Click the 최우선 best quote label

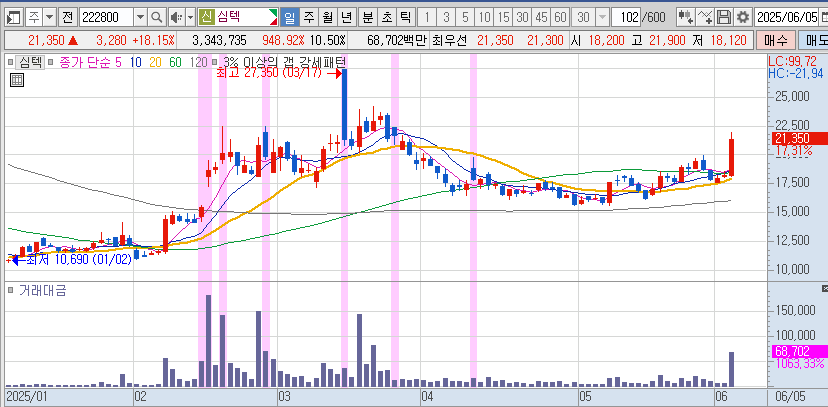point(449,40)
